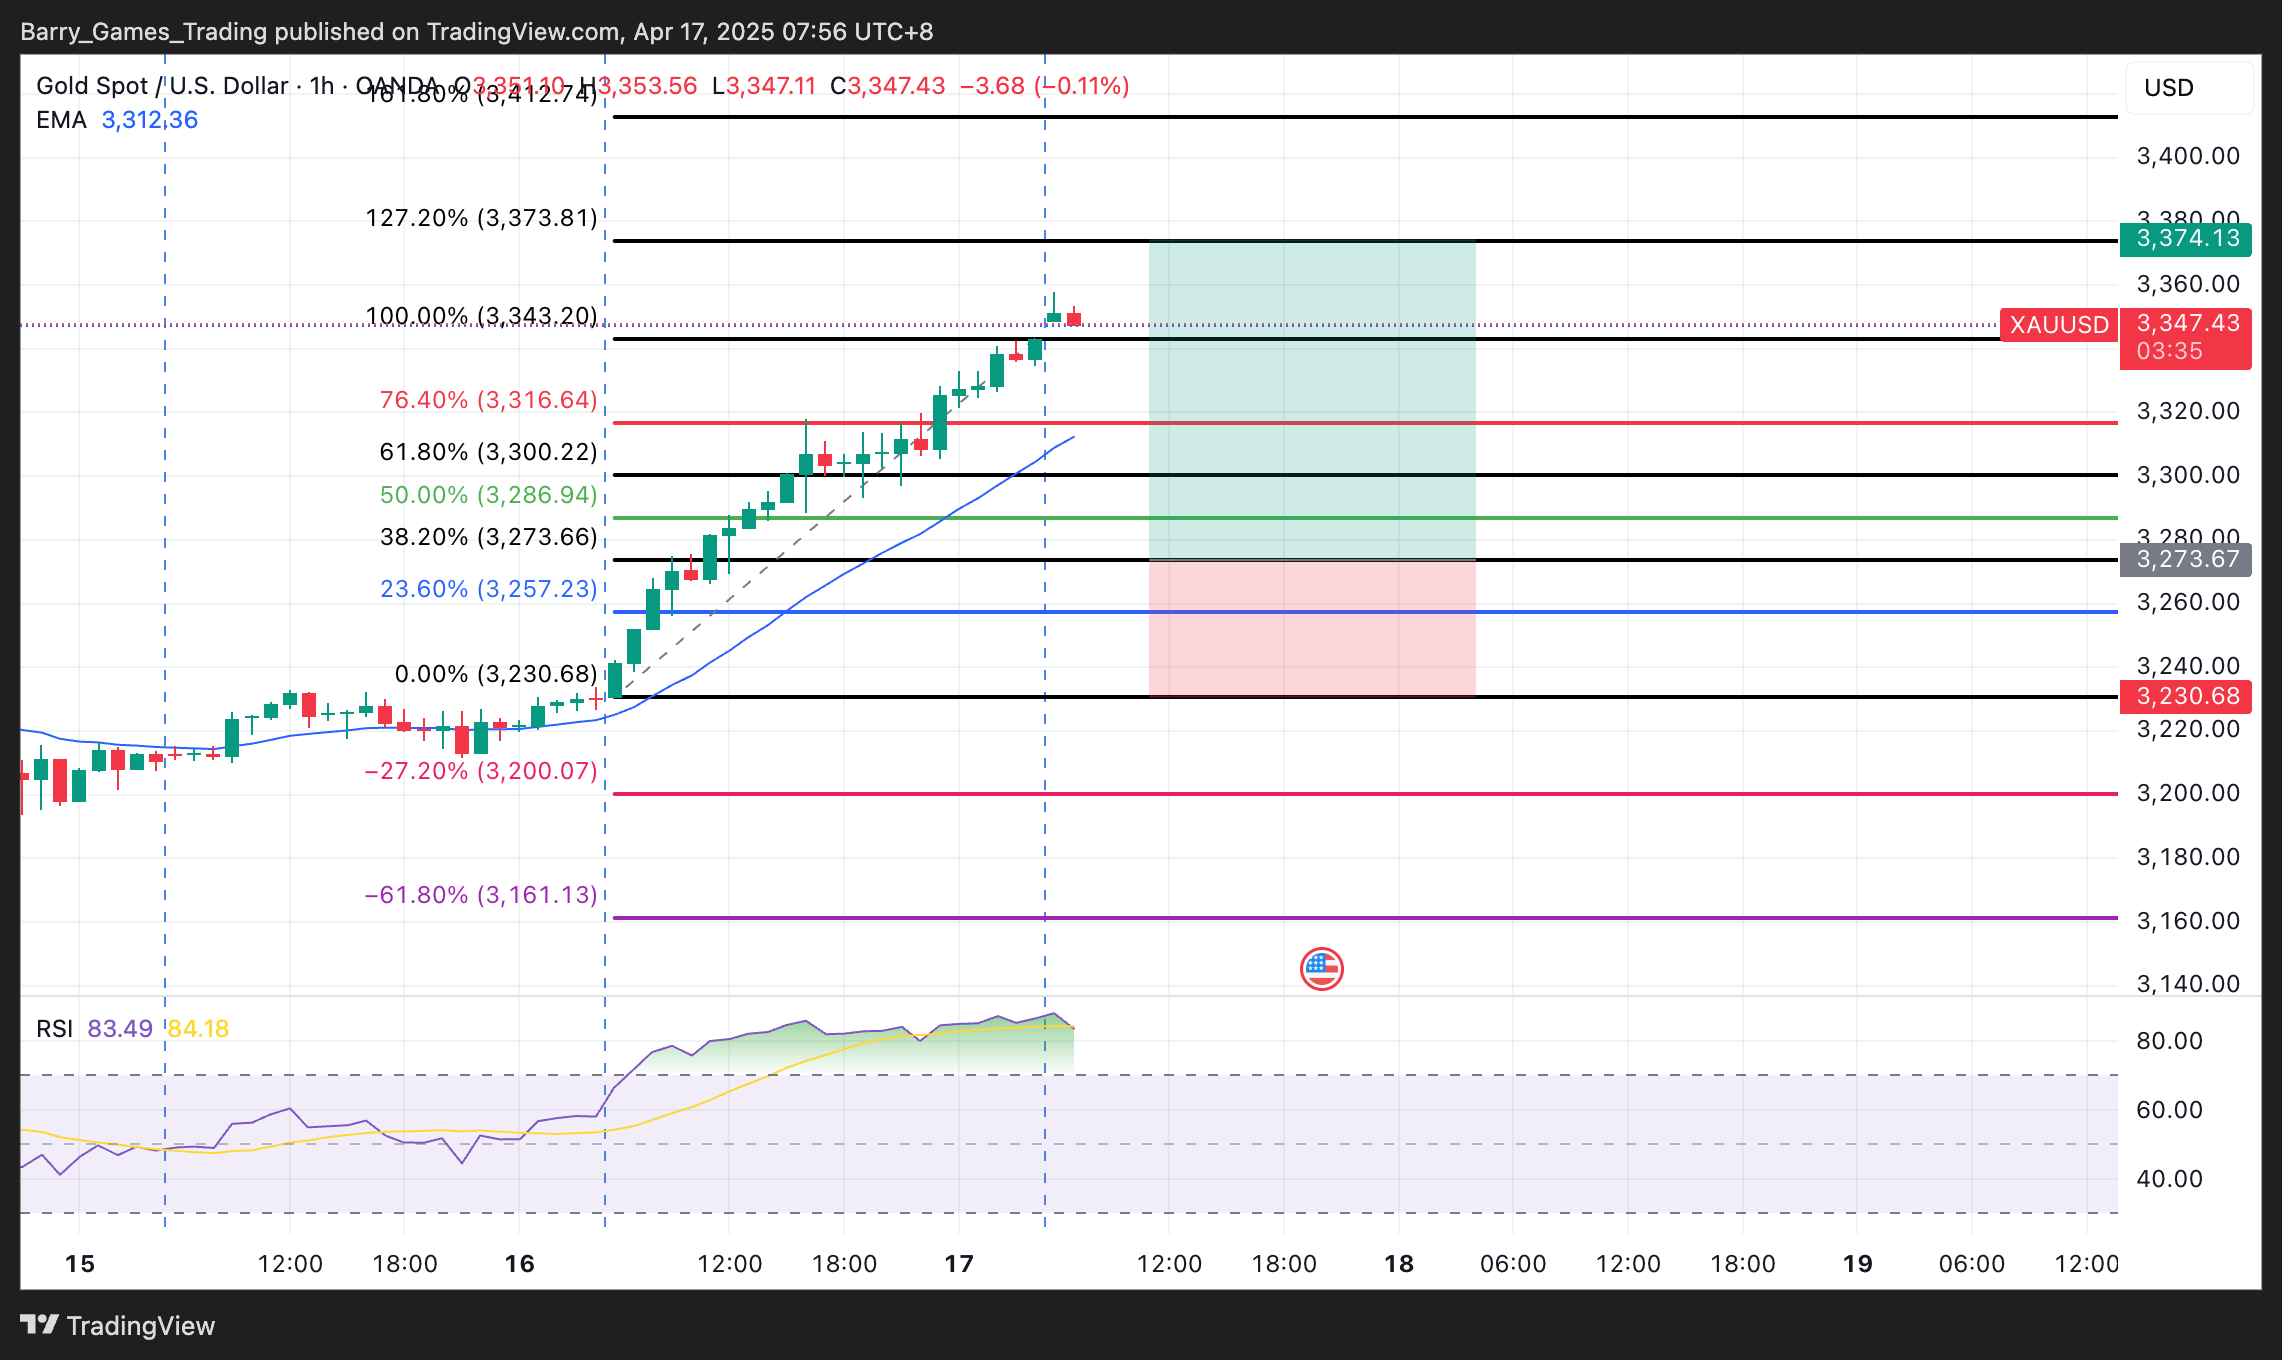Select the RSI indicator legend label

[55, 1029]
